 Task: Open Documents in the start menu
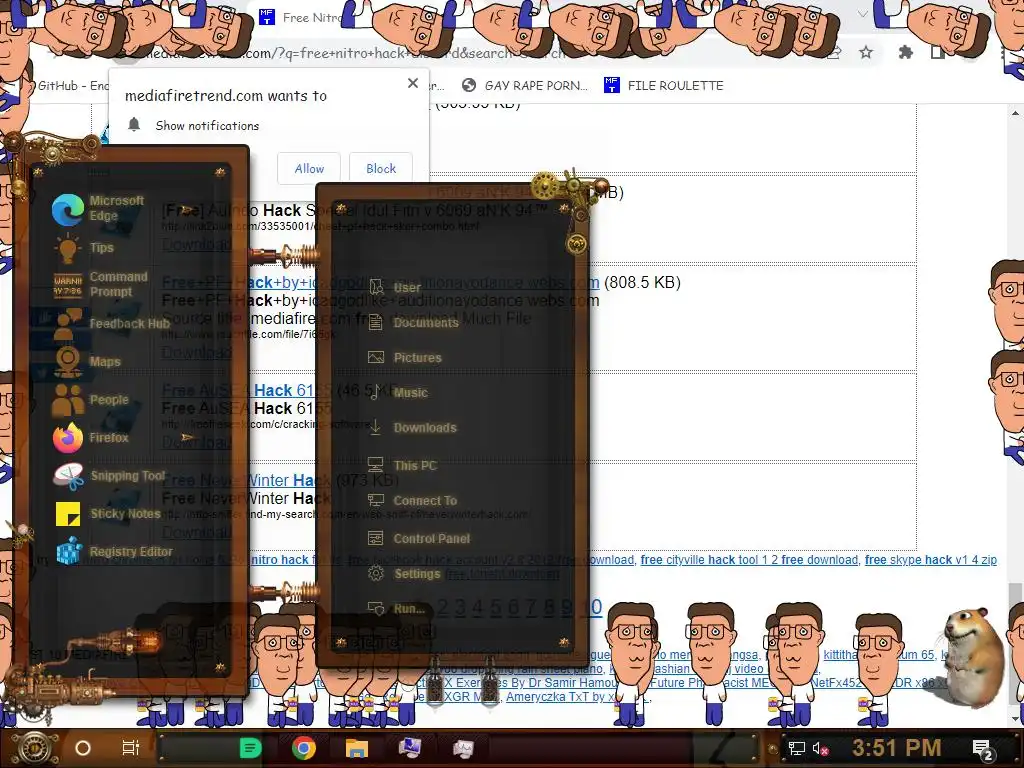click(x=413, y=323)
